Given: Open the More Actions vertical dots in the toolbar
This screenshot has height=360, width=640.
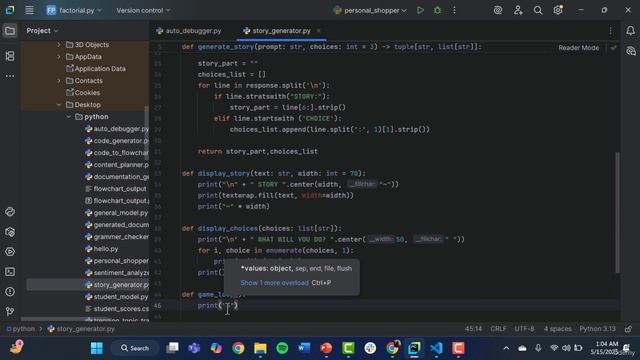Looking at the screenshot, I should click(x=454, y=10).
